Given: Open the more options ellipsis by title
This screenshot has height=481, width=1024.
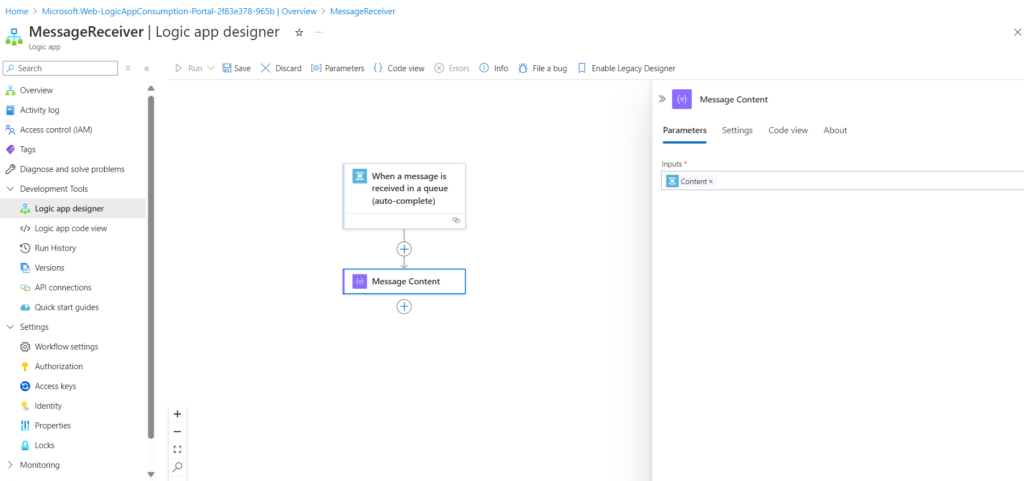Looking at the screenshot, I should coord(319,32).
